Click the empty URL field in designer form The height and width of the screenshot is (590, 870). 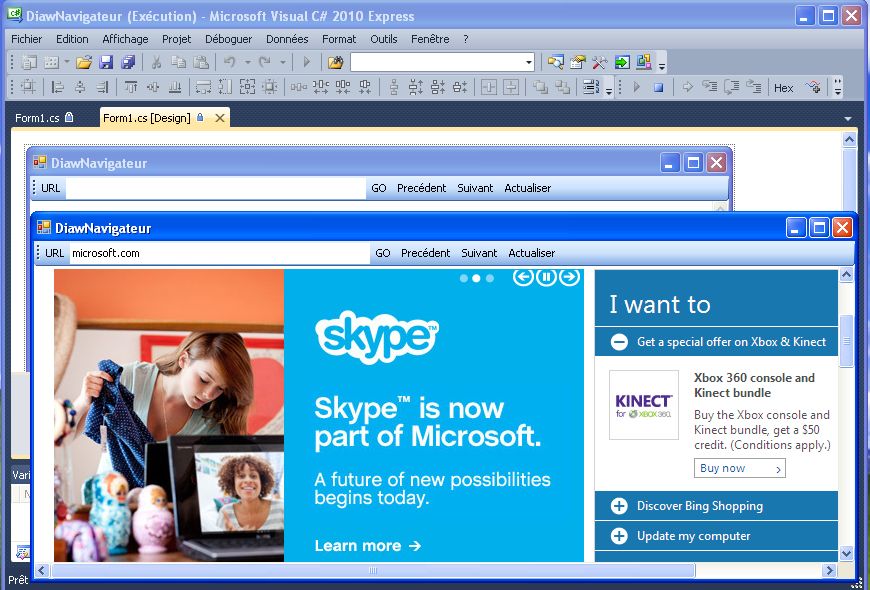pyautogui.click(x=216, y=188)
